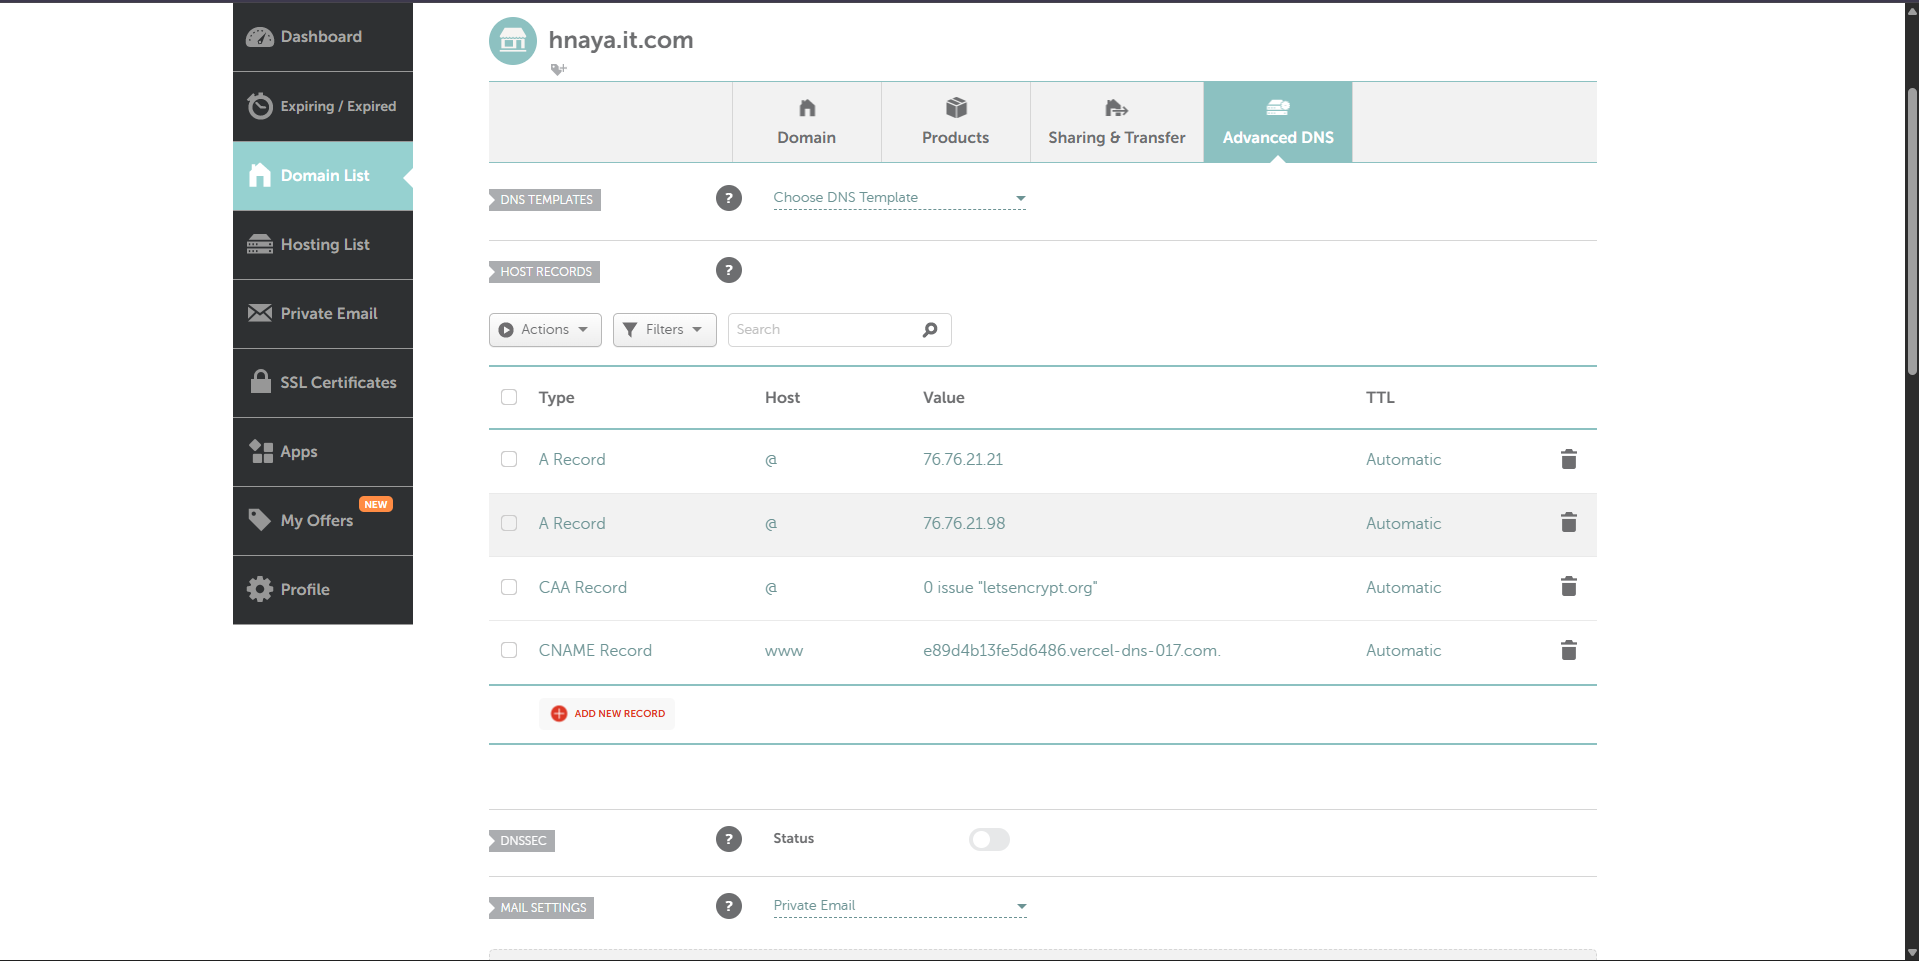This screenshot has width=1919, height=961.
Task: Click the page vertical scrollbar thumb
Action: point(1912,232)
